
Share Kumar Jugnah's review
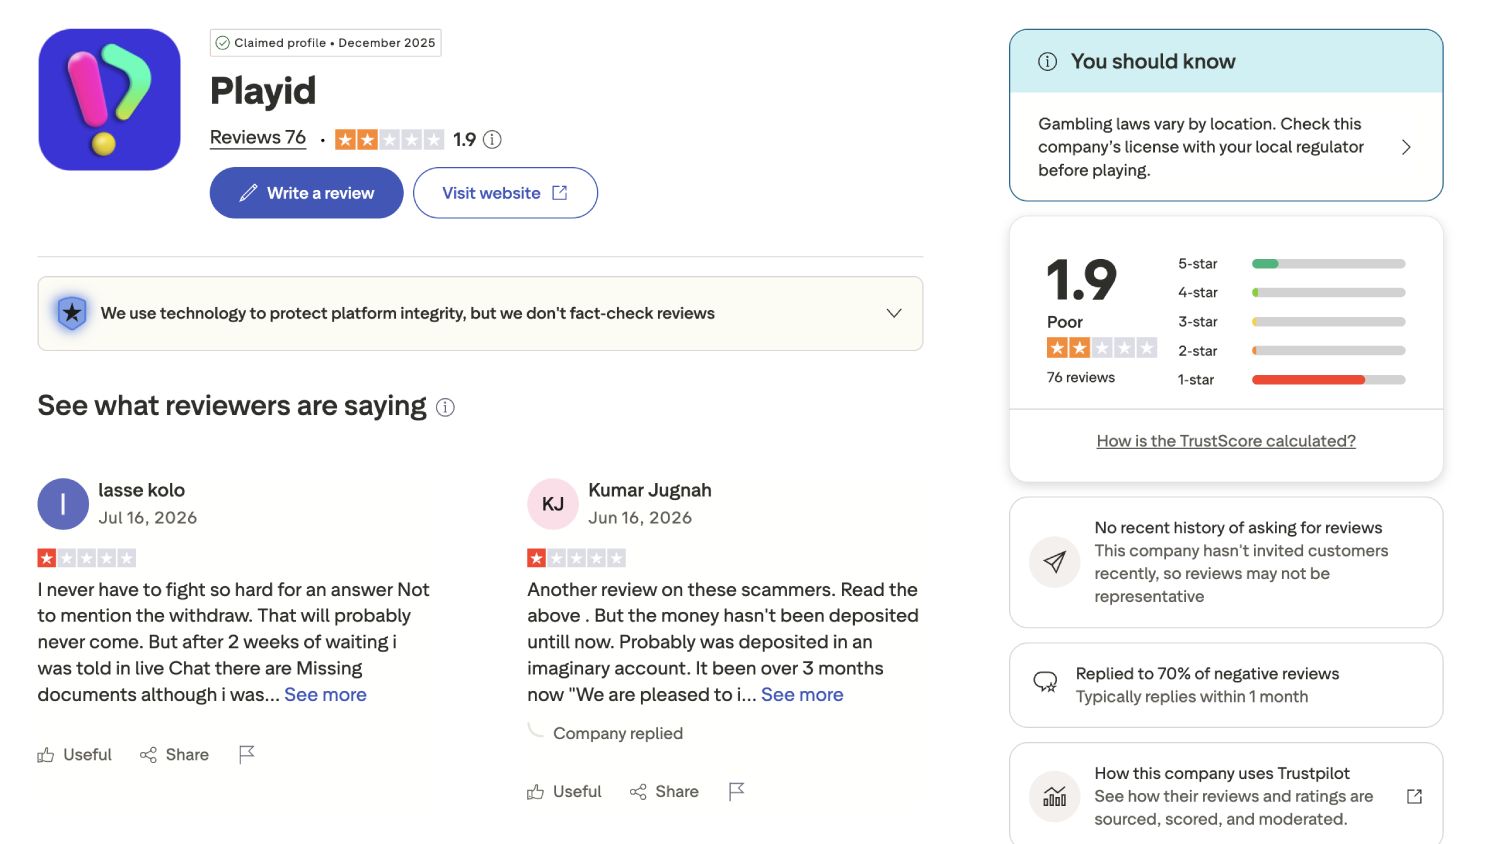click(x=664, y=792)
